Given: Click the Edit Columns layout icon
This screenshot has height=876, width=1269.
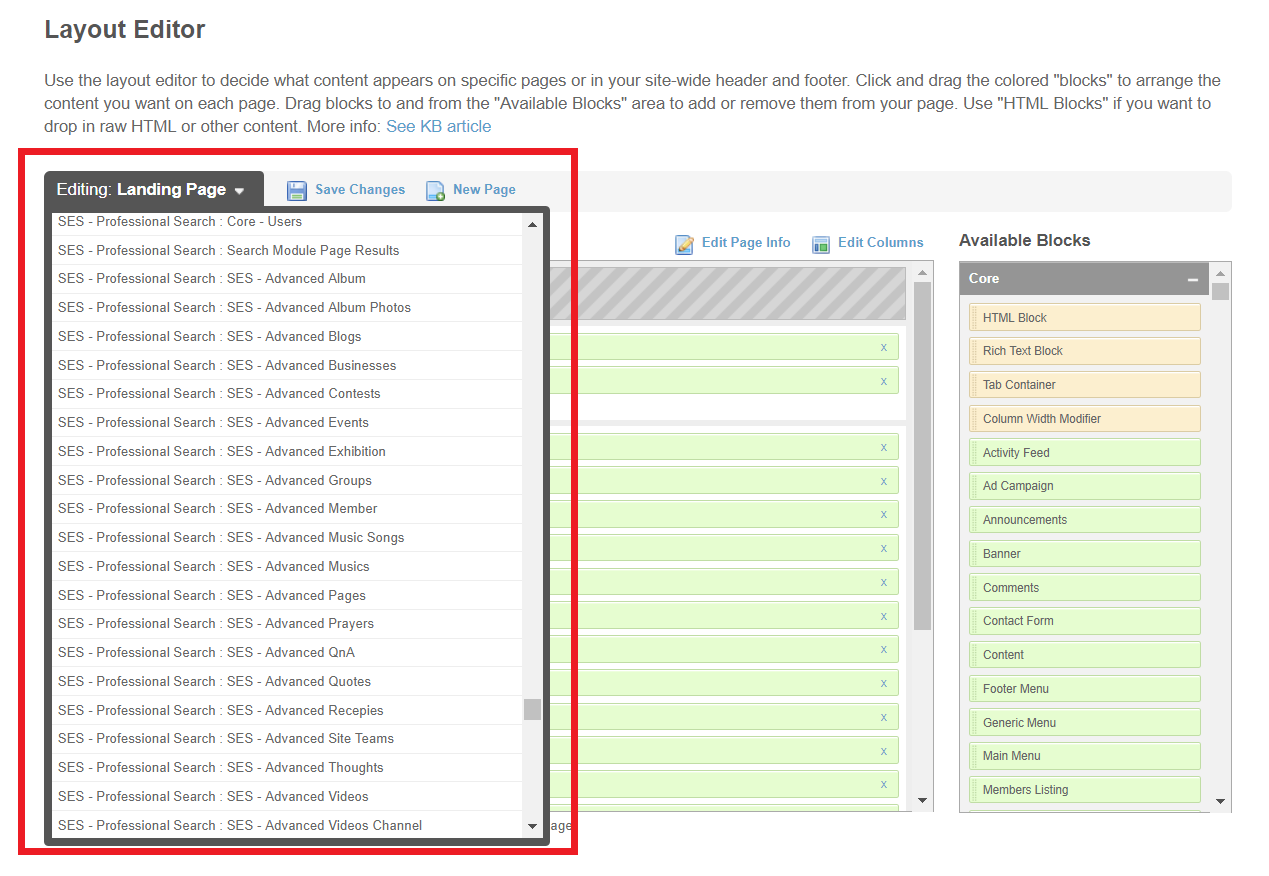Looking at the screenshot, I should [x=821, y=244].
